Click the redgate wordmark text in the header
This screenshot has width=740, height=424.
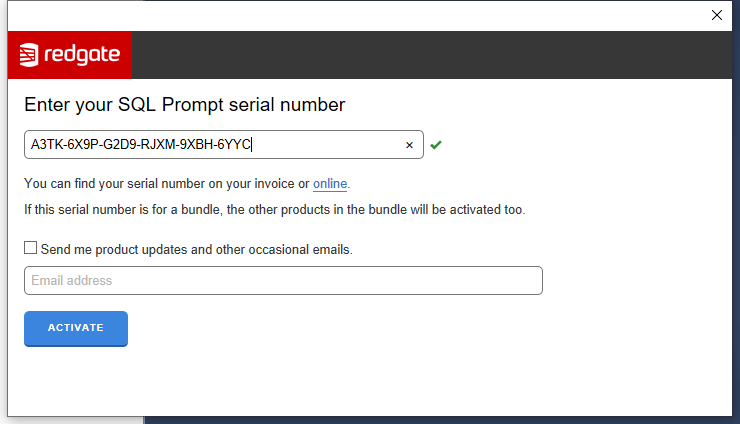point(81,55)
